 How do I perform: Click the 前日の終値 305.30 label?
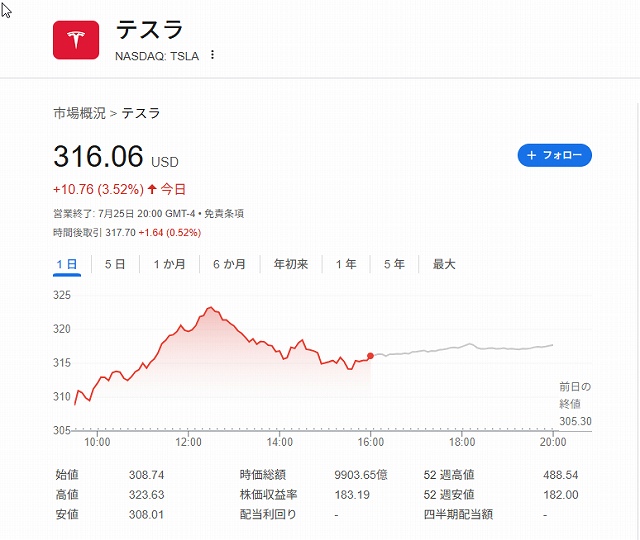point(575,404)
